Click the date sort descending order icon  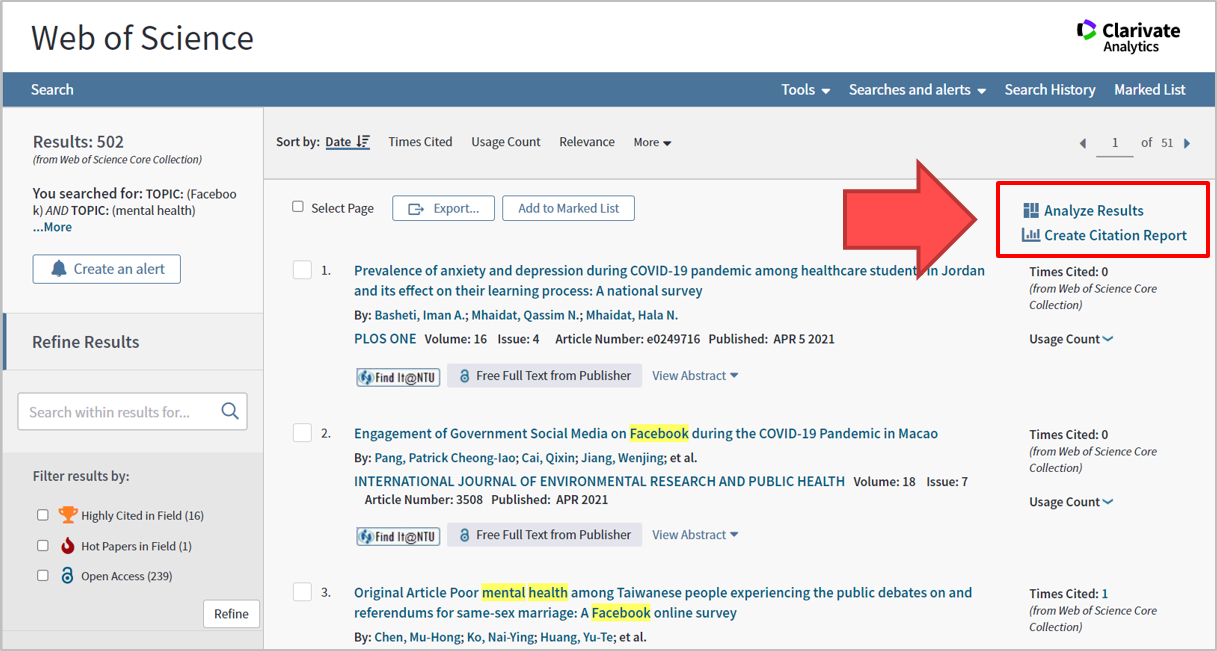point(363,142)
